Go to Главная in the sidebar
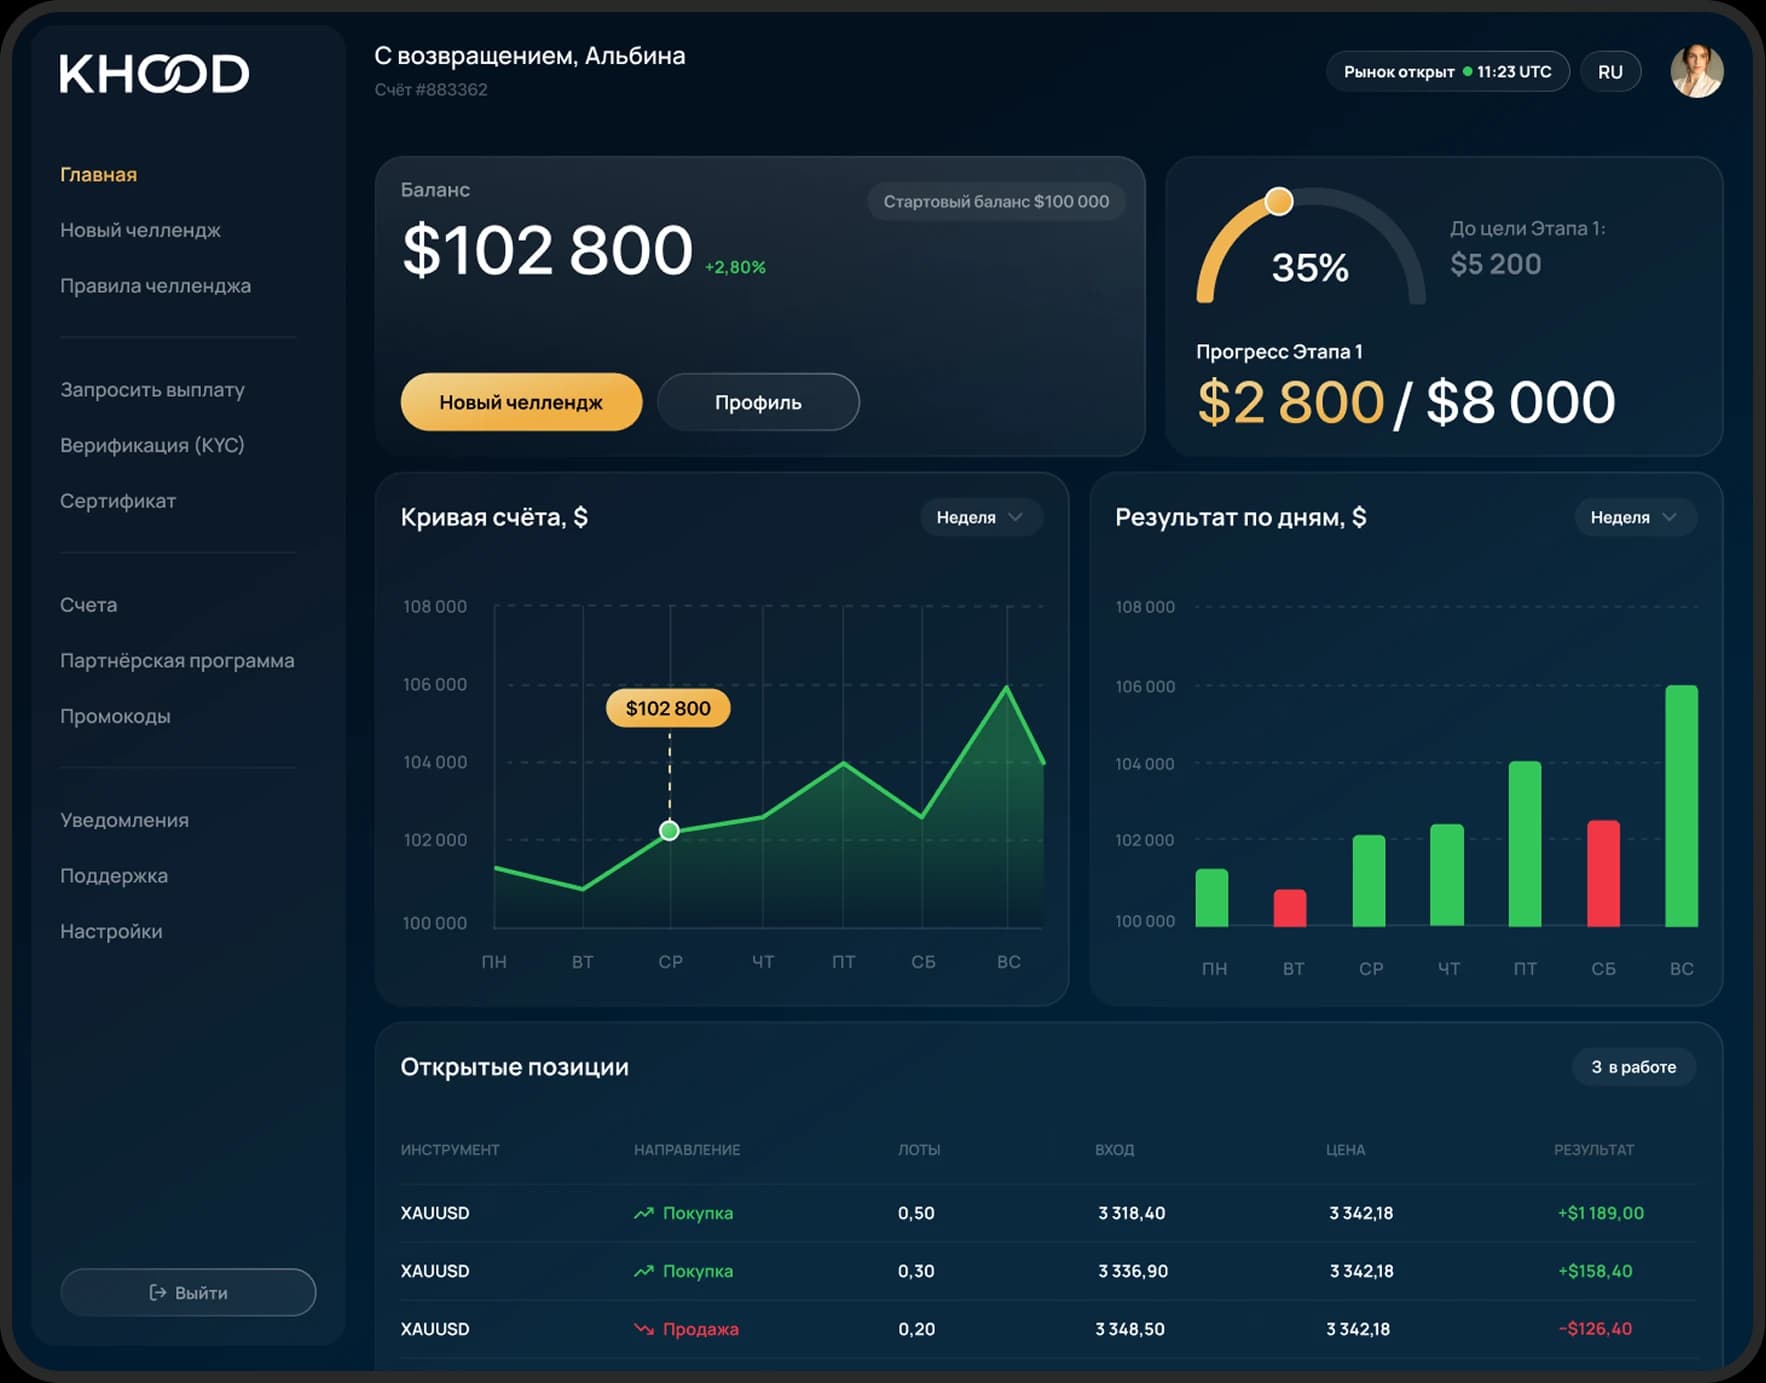 [98, 174]
